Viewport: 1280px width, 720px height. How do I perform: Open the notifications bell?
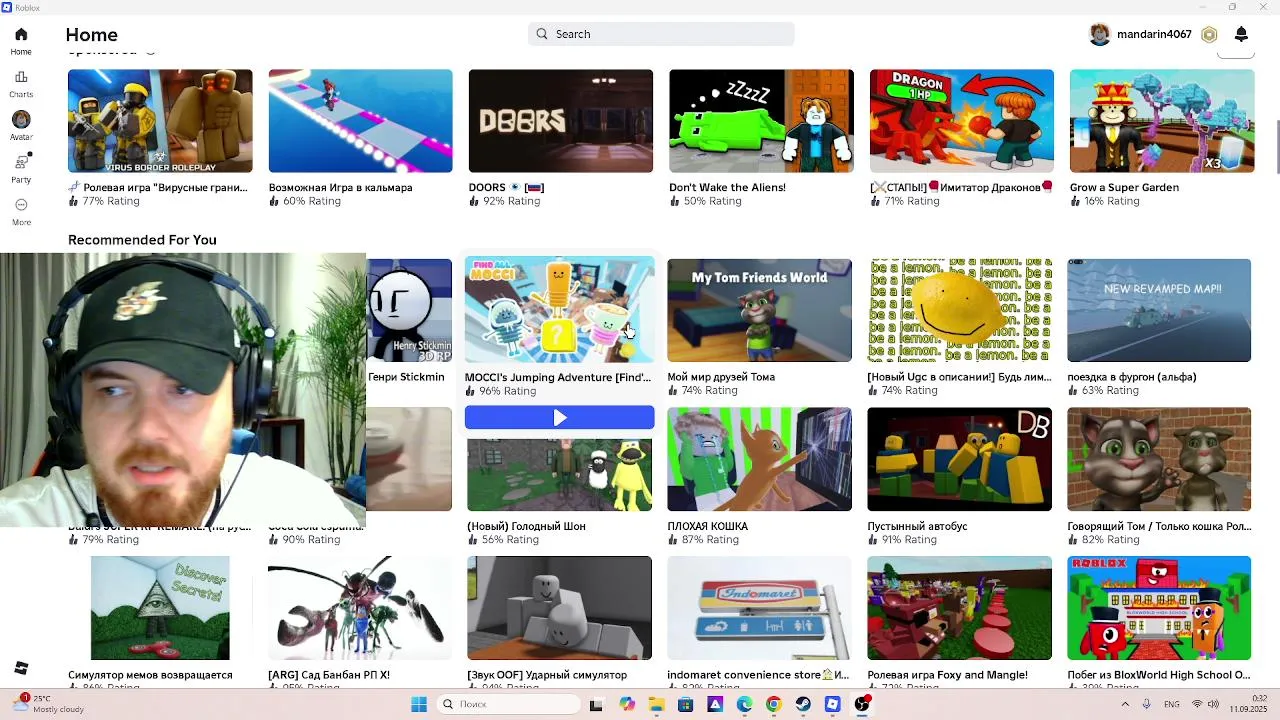(1241, 34)
